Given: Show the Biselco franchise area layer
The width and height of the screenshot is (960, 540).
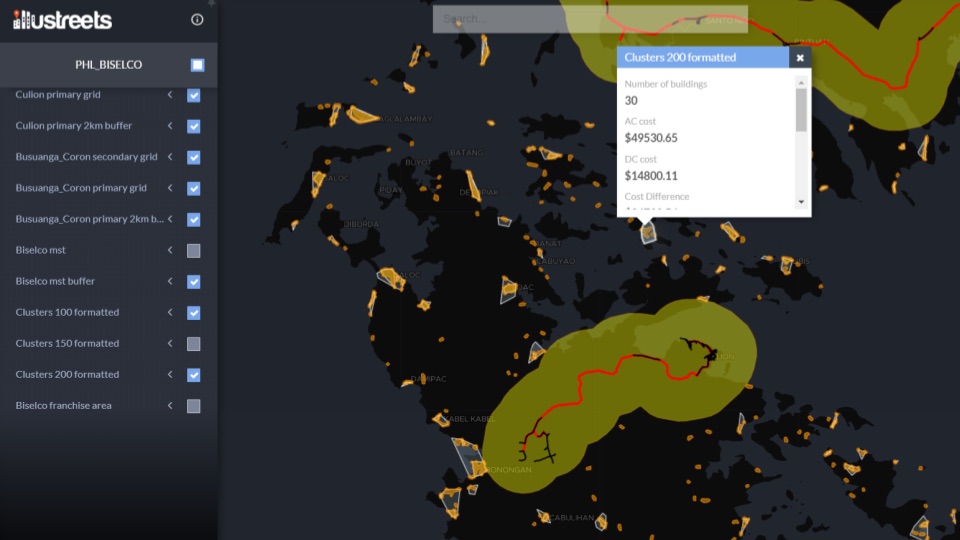Looking at the screenshot, I should point(194,406).
